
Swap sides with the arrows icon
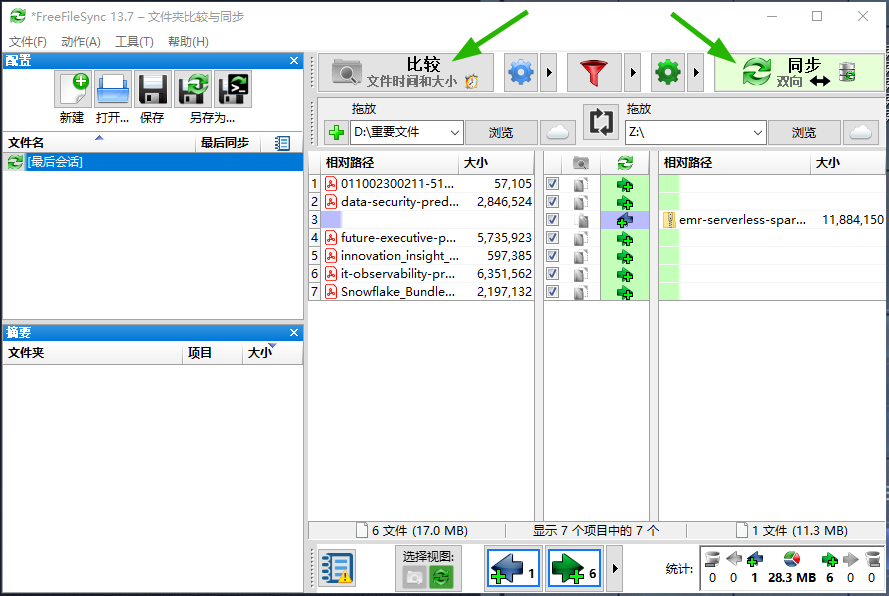tap(600, 121)
